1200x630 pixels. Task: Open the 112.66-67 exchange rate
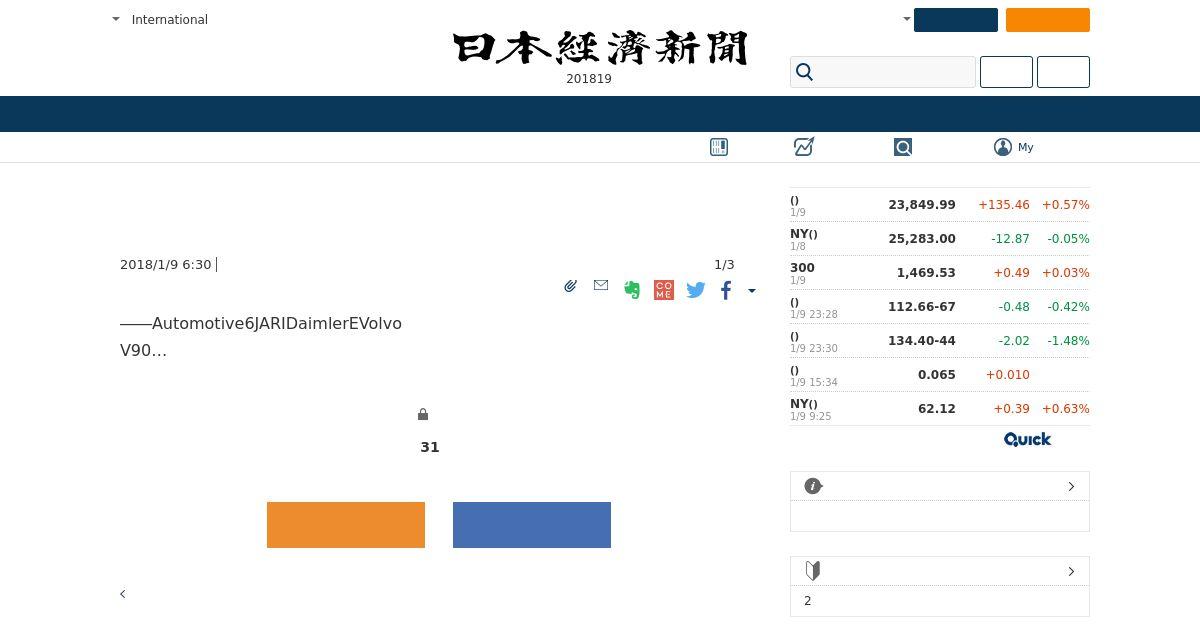coord(922,306)
